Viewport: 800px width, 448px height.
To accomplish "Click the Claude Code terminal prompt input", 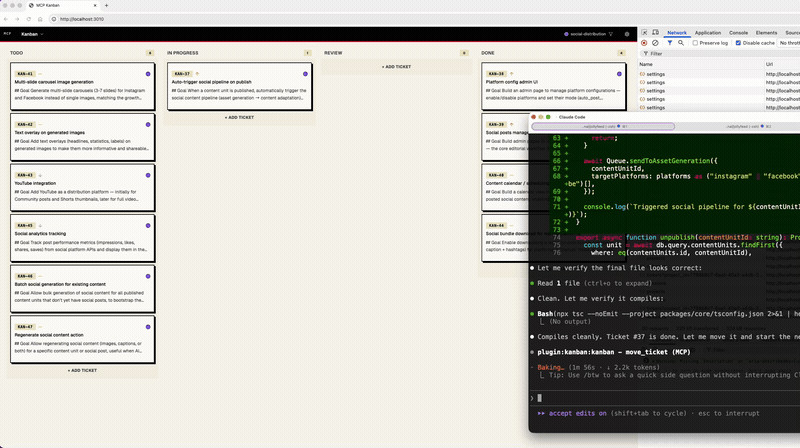I will click(x=666, y=398).
